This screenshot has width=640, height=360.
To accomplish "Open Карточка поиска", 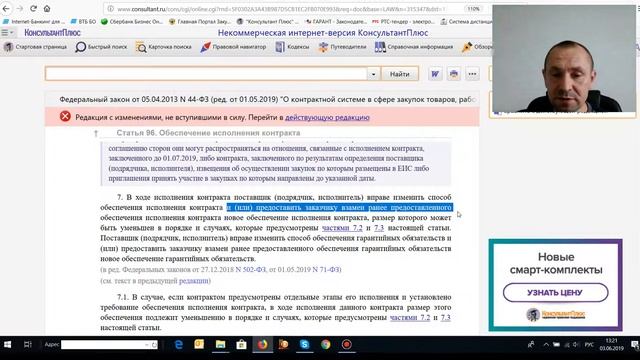I will pos(164,47).
